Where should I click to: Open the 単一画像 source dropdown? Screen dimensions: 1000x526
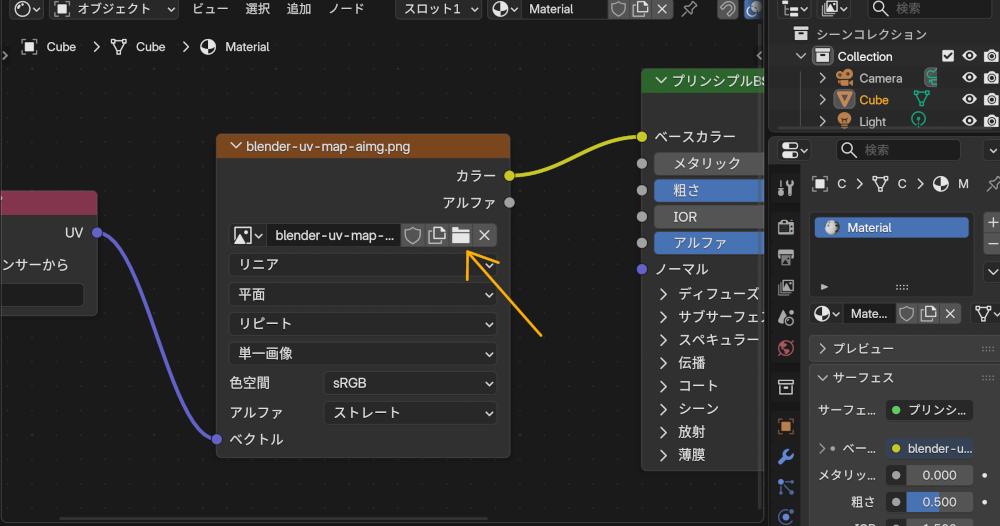click(363, 353)
